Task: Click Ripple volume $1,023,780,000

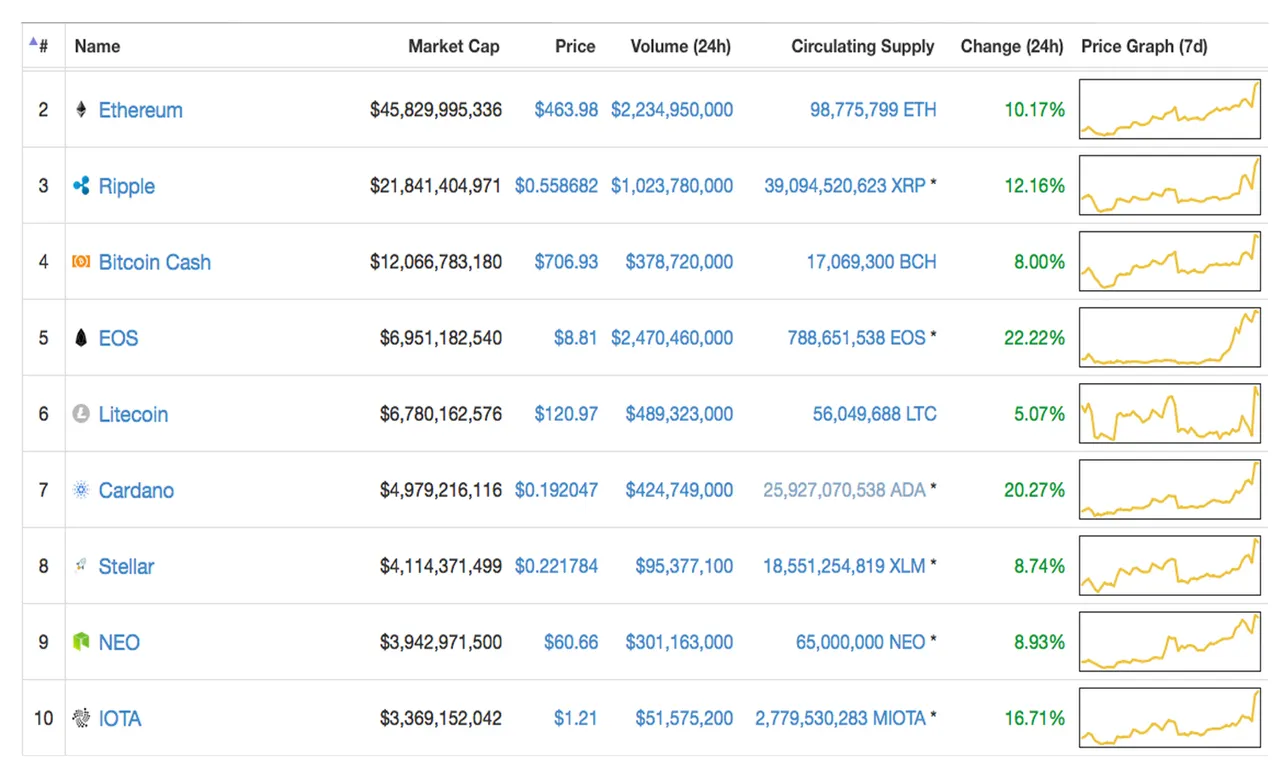Action: point(672,186)
